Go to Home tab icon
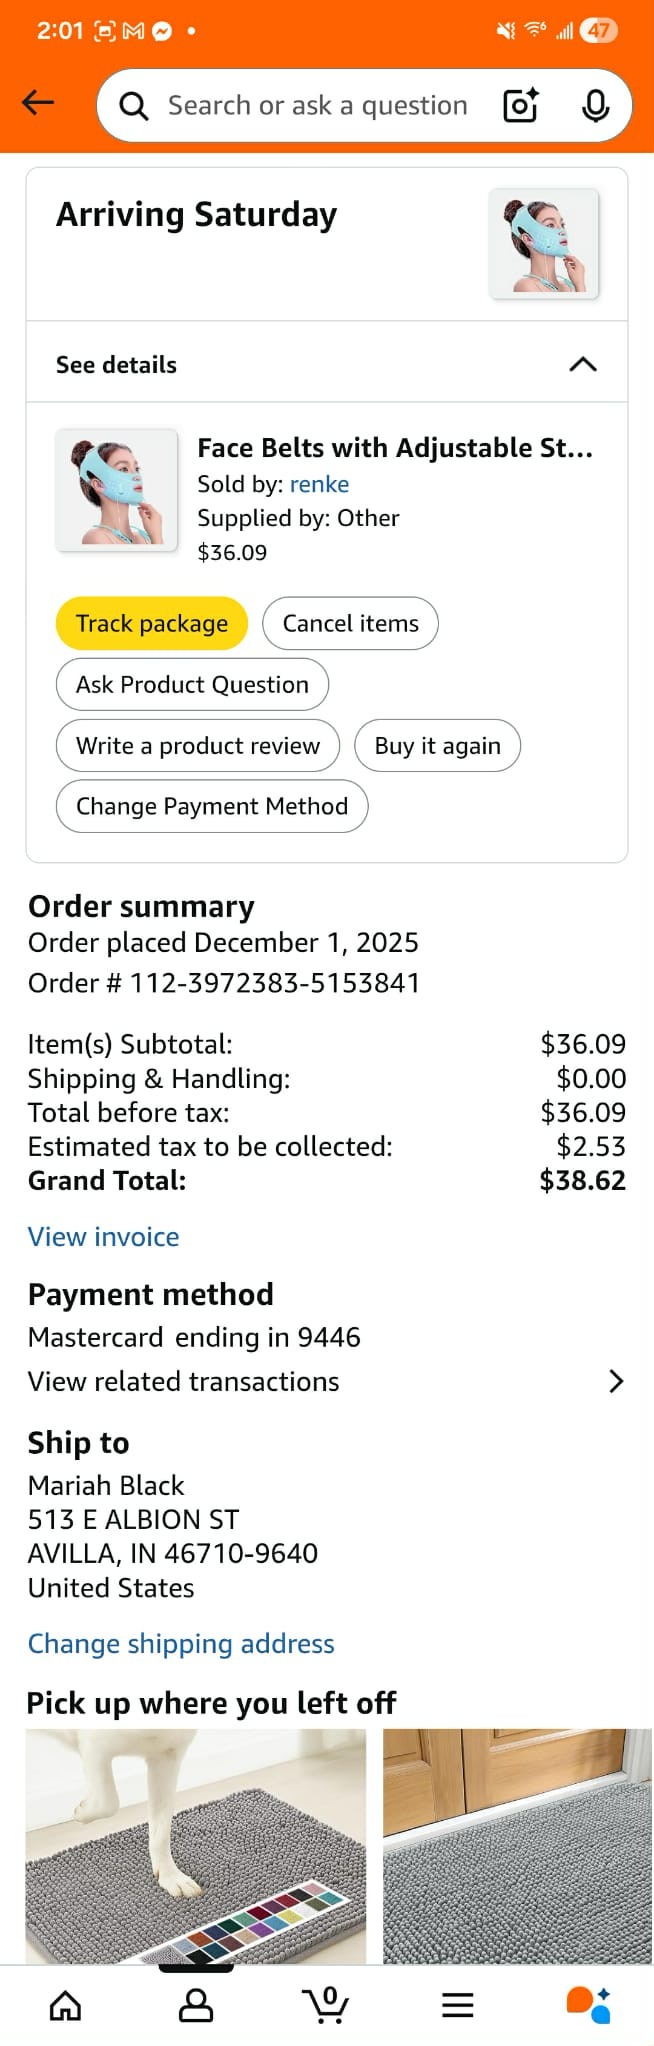This screenshot has width=654, height=2046. [x=66, y=2004]
